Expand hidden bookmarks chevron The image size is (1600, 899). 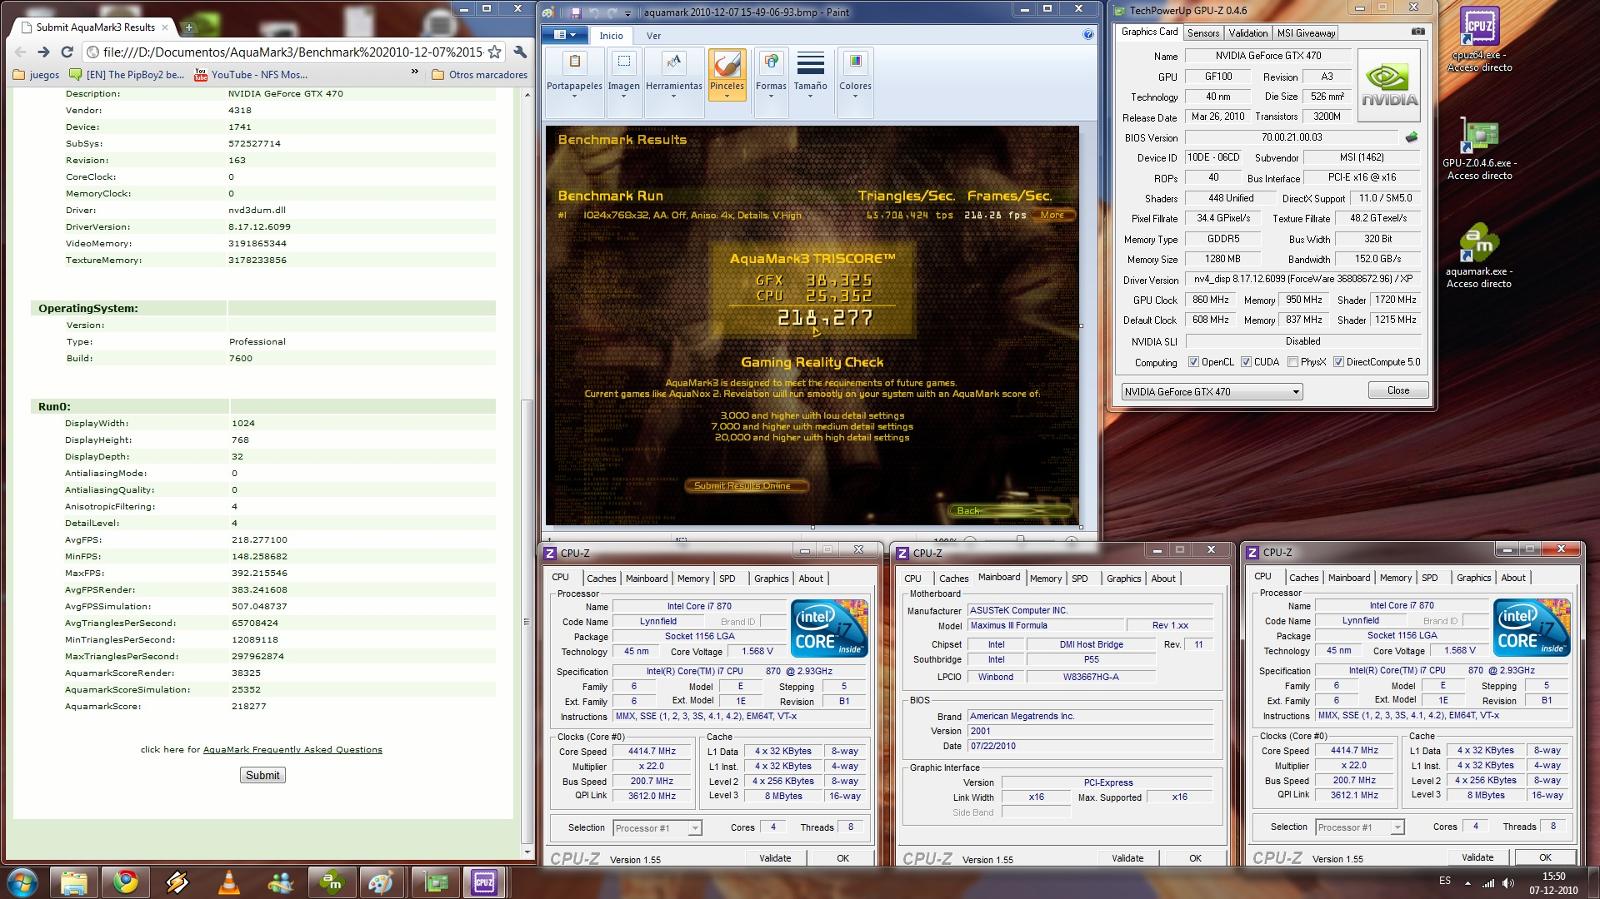415,73
